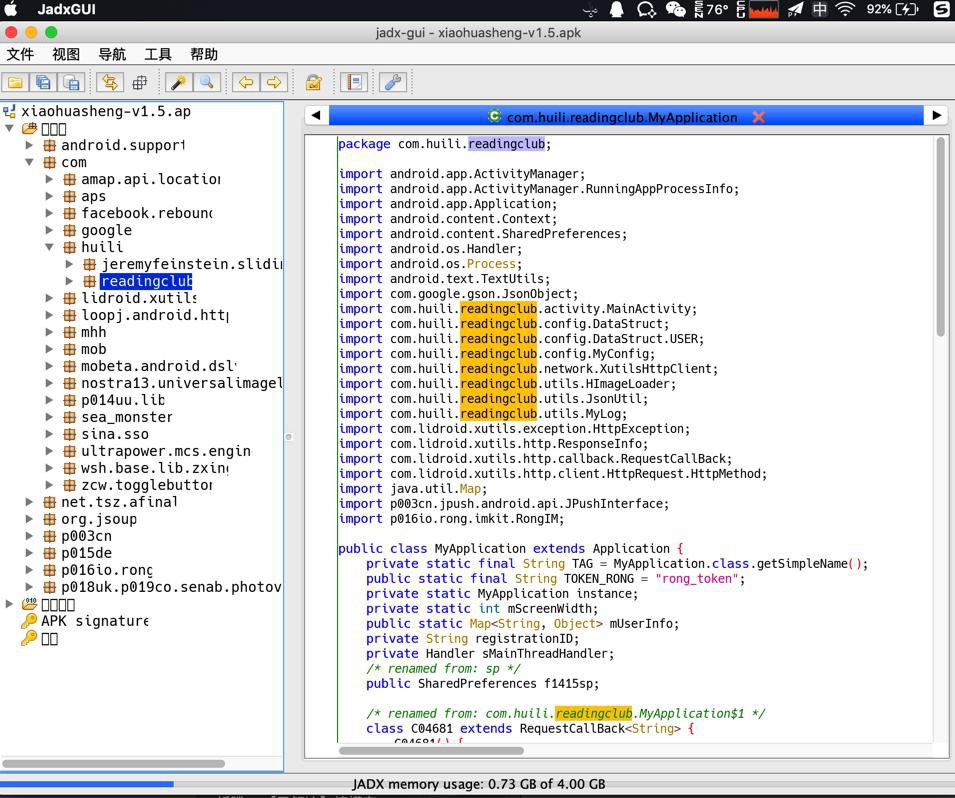Screen dimensions: 955x798
Task: Open the log viewer notebook icon
Action: [353, 83]
